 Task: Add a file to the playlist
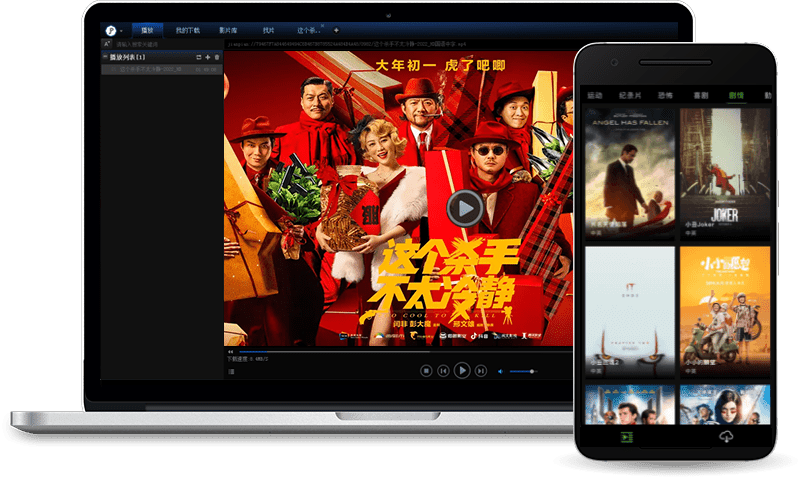(208, 58)
